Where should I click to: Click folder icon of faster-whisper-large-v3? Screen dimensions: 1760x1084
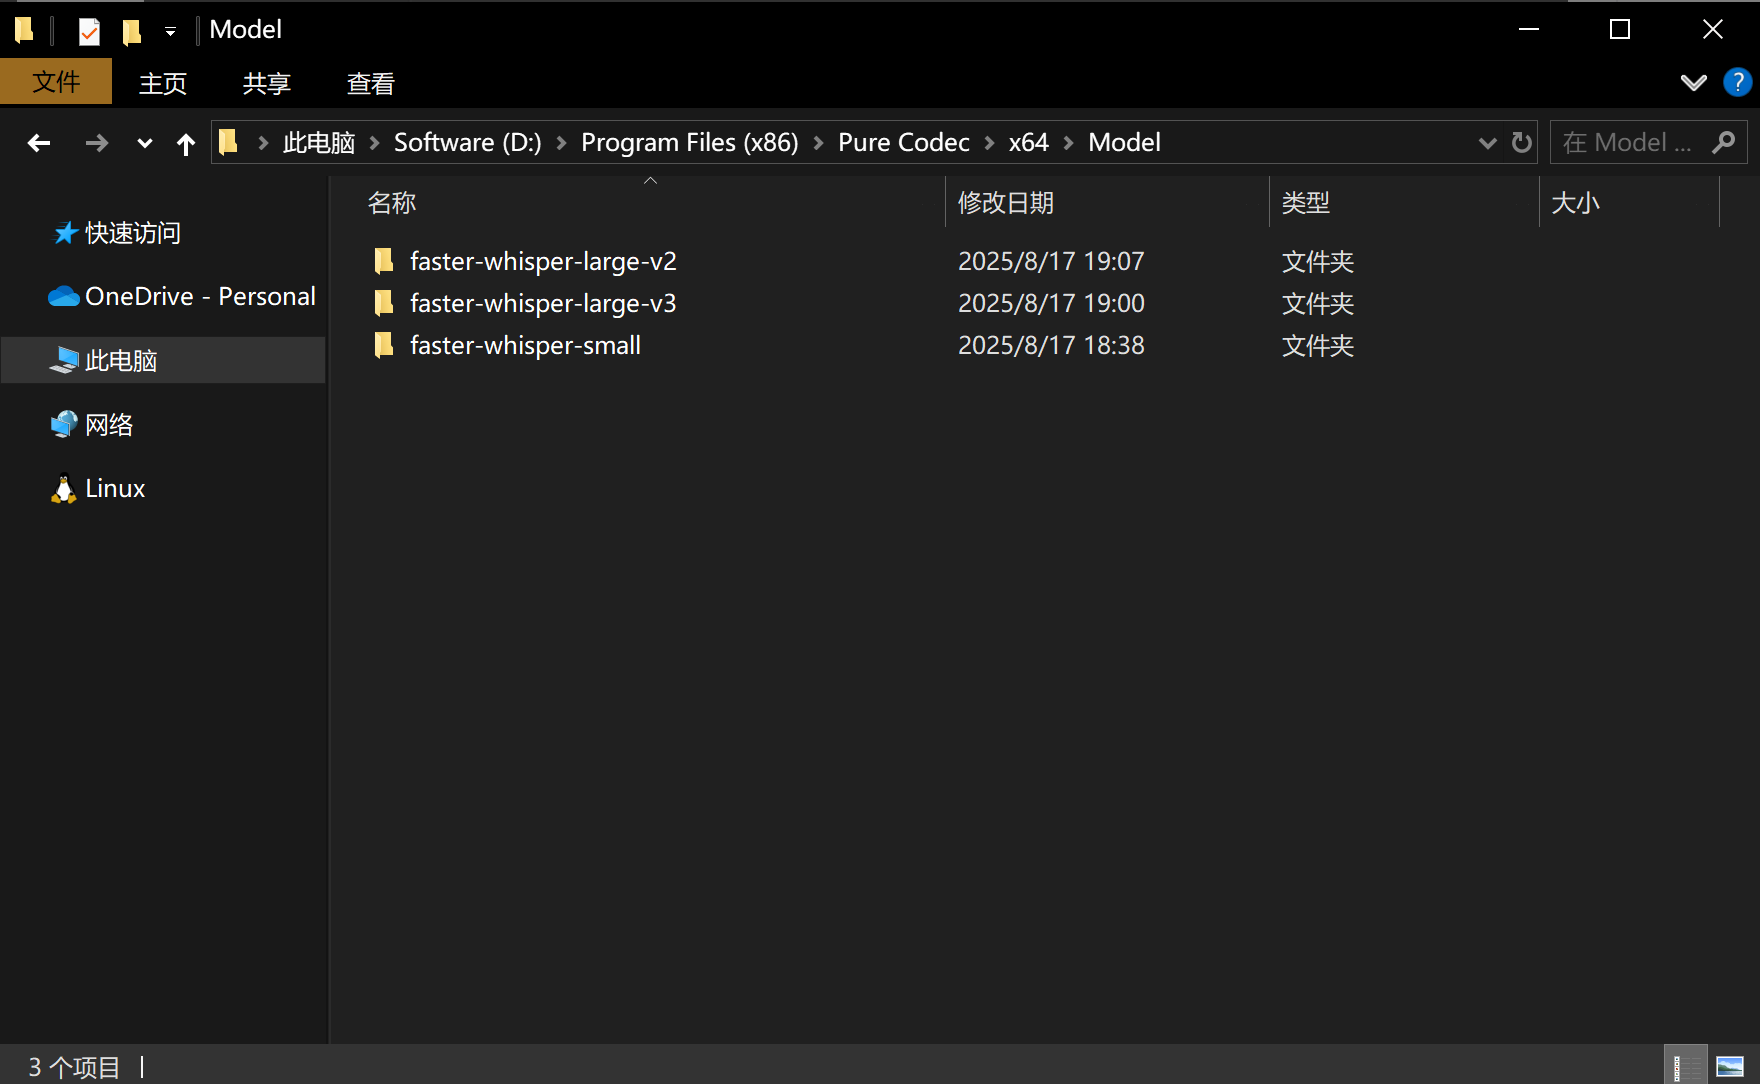(384, 303)
